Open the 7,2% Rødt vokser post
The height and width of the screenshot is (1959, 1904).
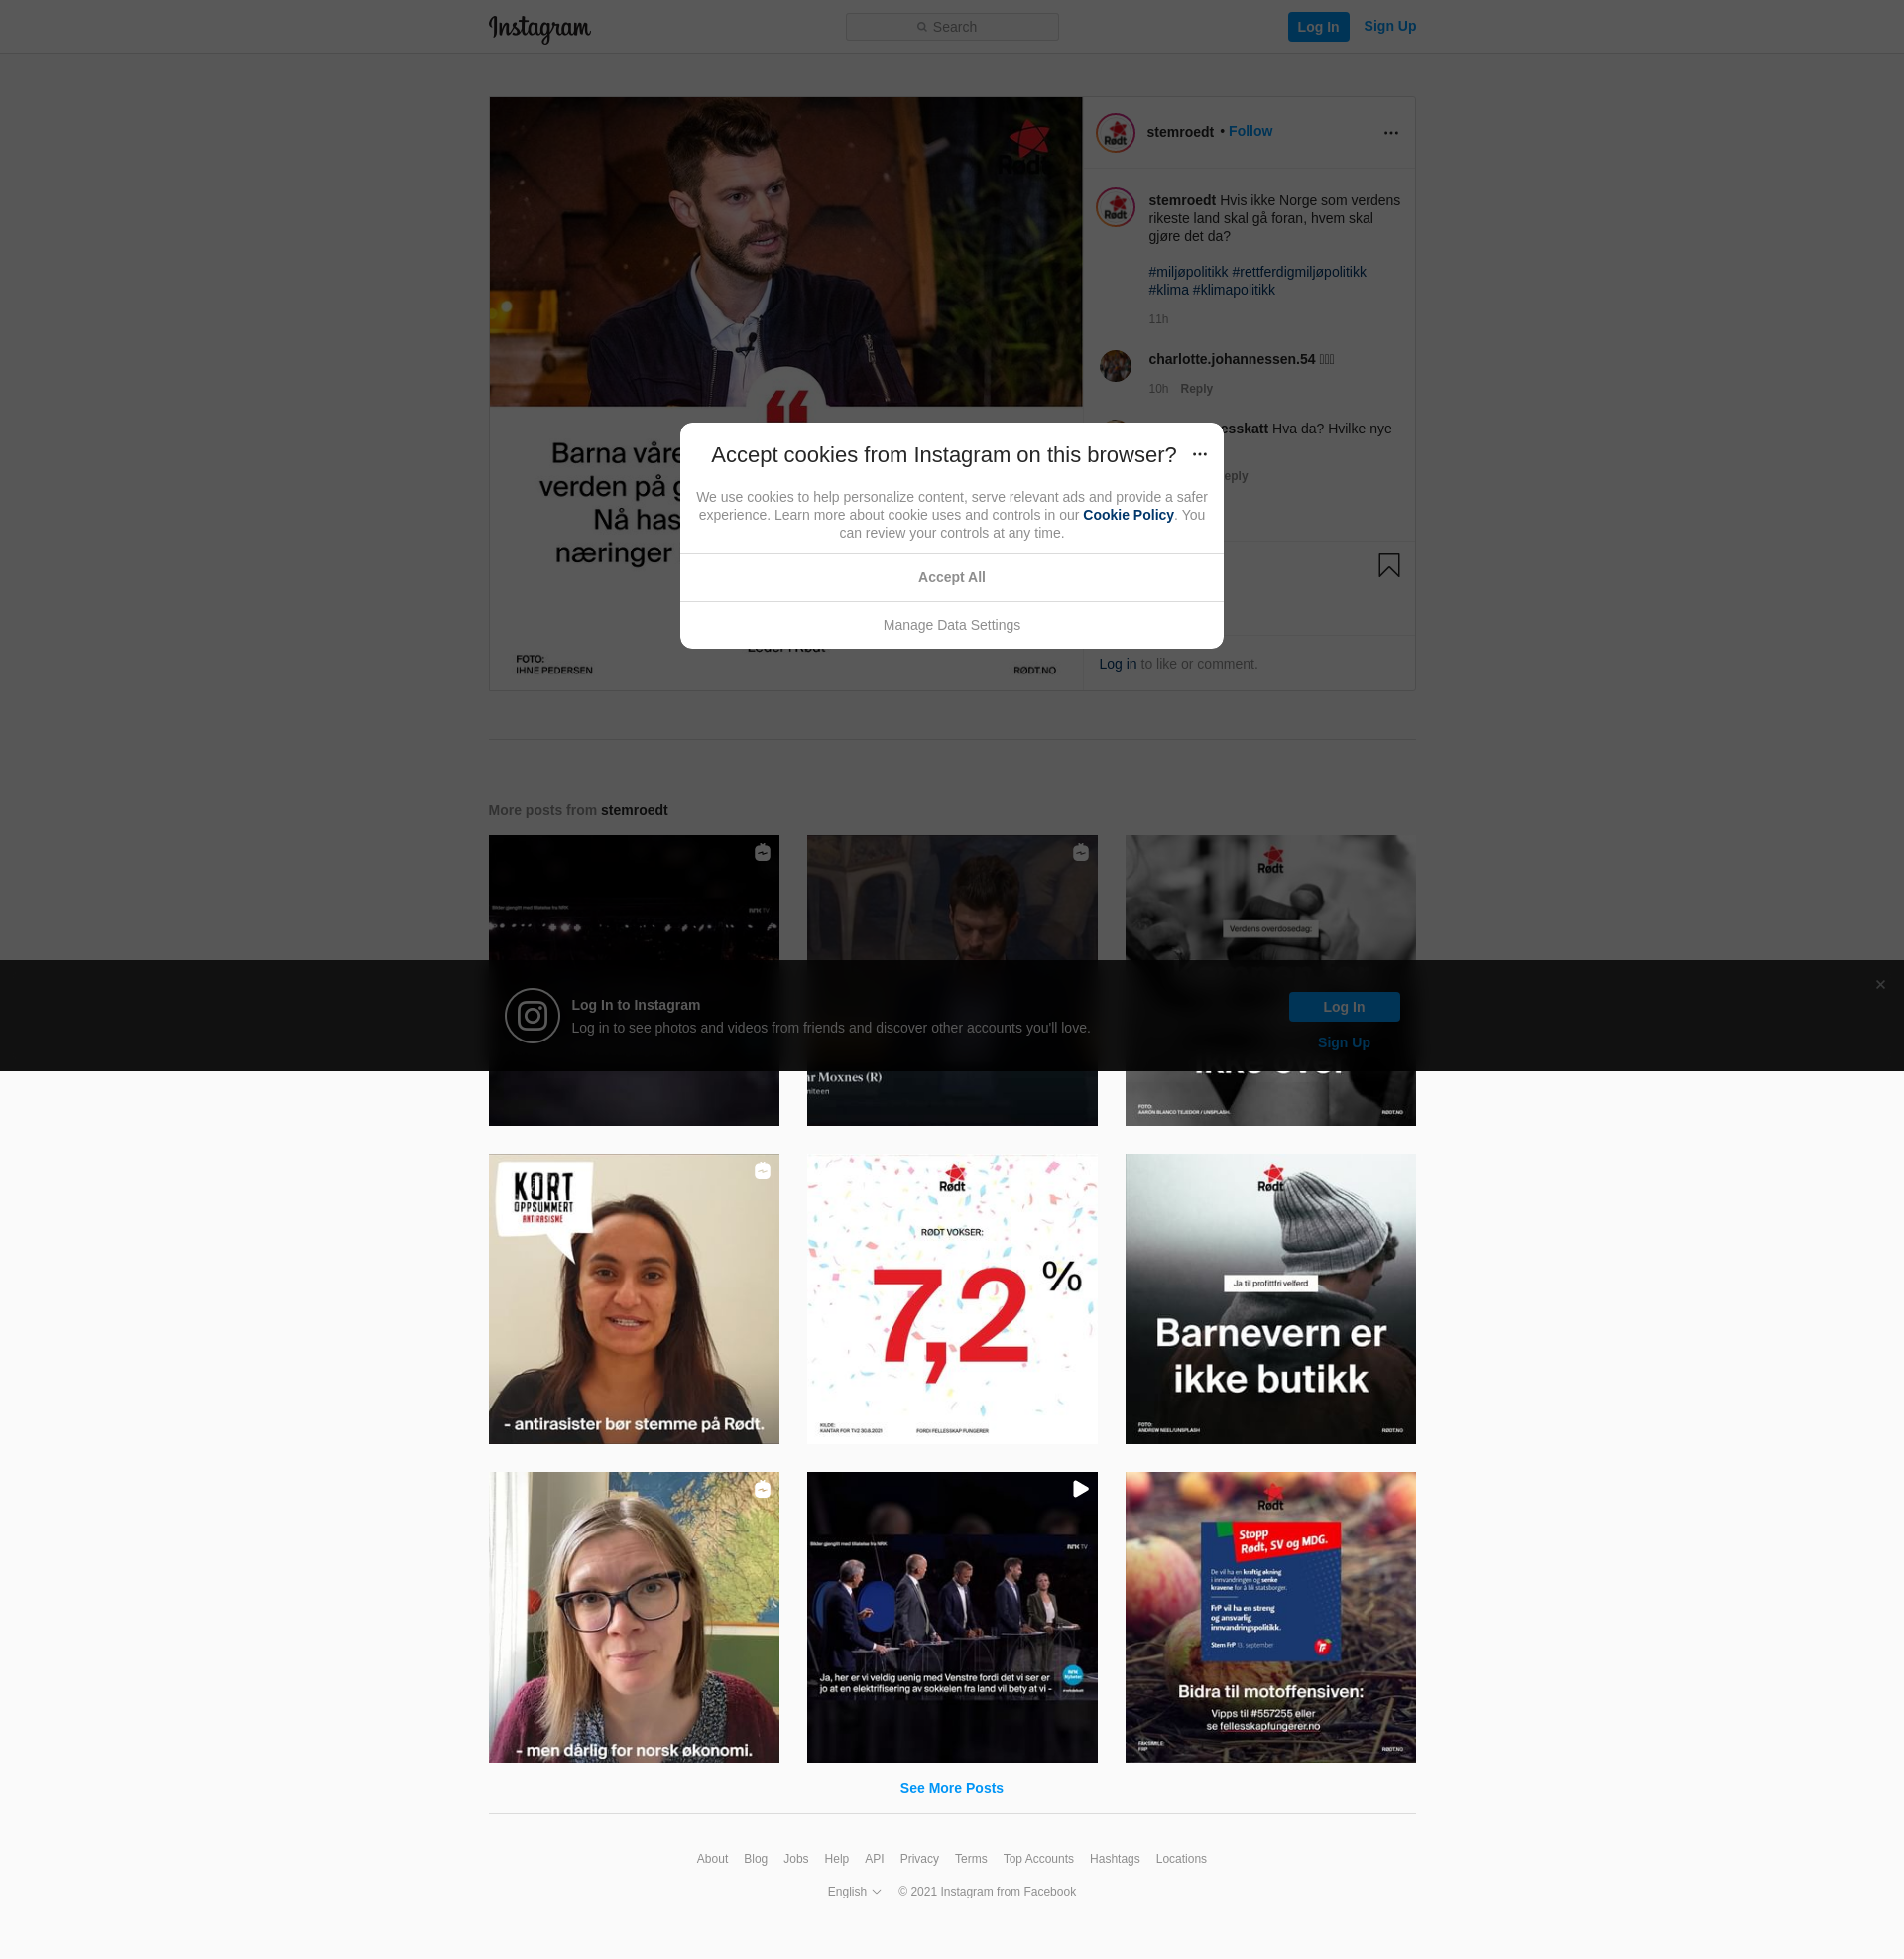951,1299
